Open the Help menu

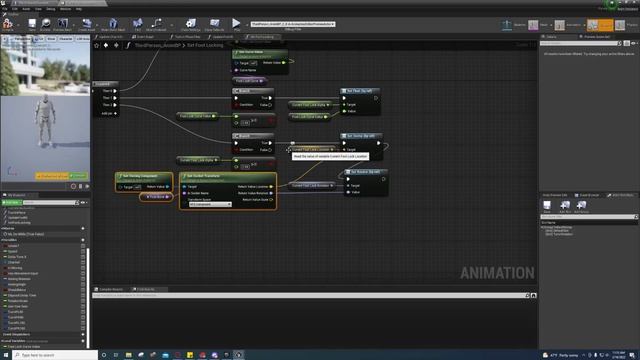tap(79, 9)
